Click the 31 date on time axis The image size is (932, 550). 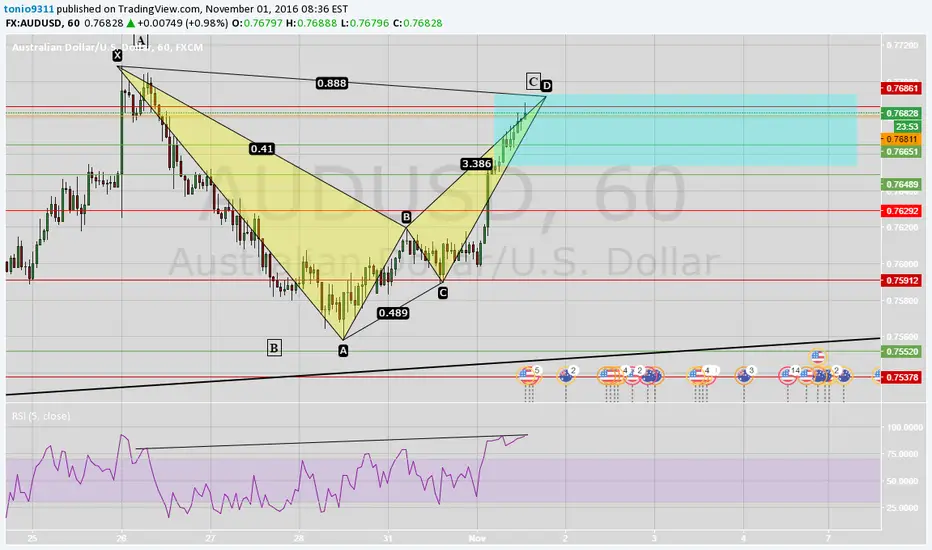tap(388, 539)
